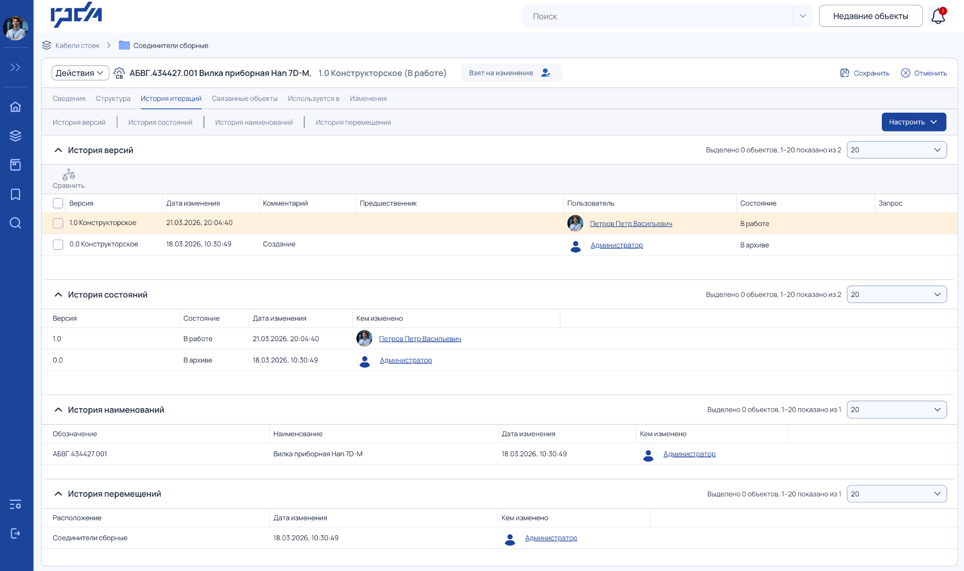Go to Home via sidebar house icon
The width and height of the screenshot is (964, 571).
coord(15,106)
